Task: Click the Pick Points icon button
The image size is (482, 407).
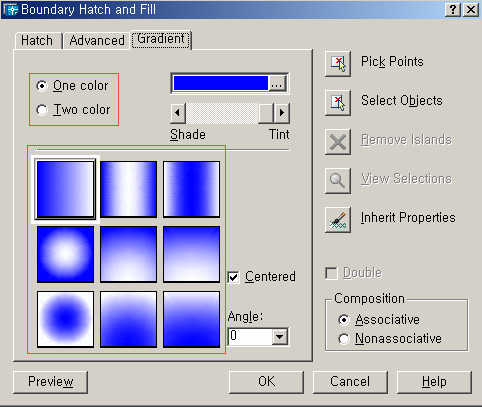Action: 338,64
